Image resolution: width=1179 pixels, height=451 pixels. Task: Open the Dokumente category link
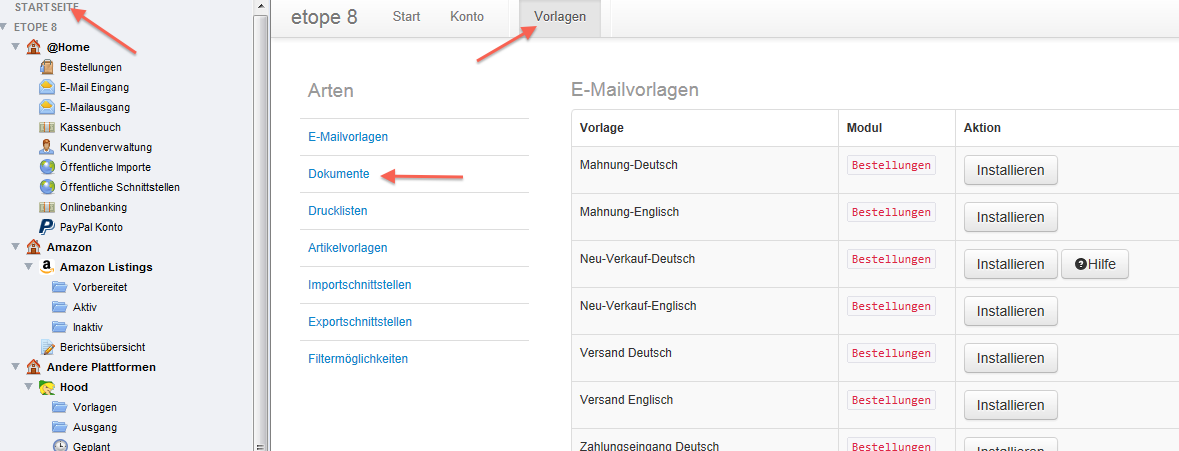pyautogui.click(x=338, y=174)
